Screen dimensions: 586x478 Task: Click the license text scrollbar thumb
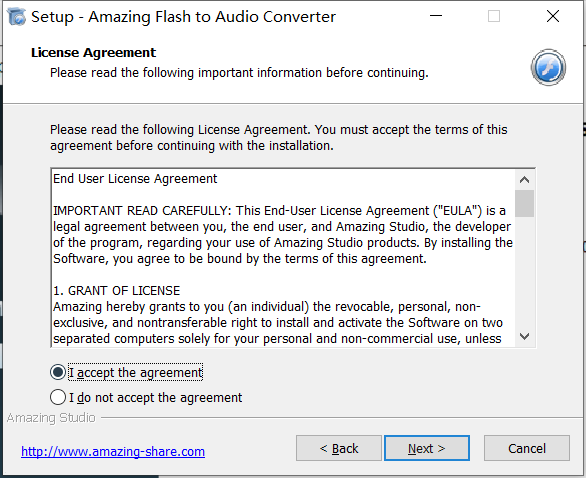pos(524,203)
